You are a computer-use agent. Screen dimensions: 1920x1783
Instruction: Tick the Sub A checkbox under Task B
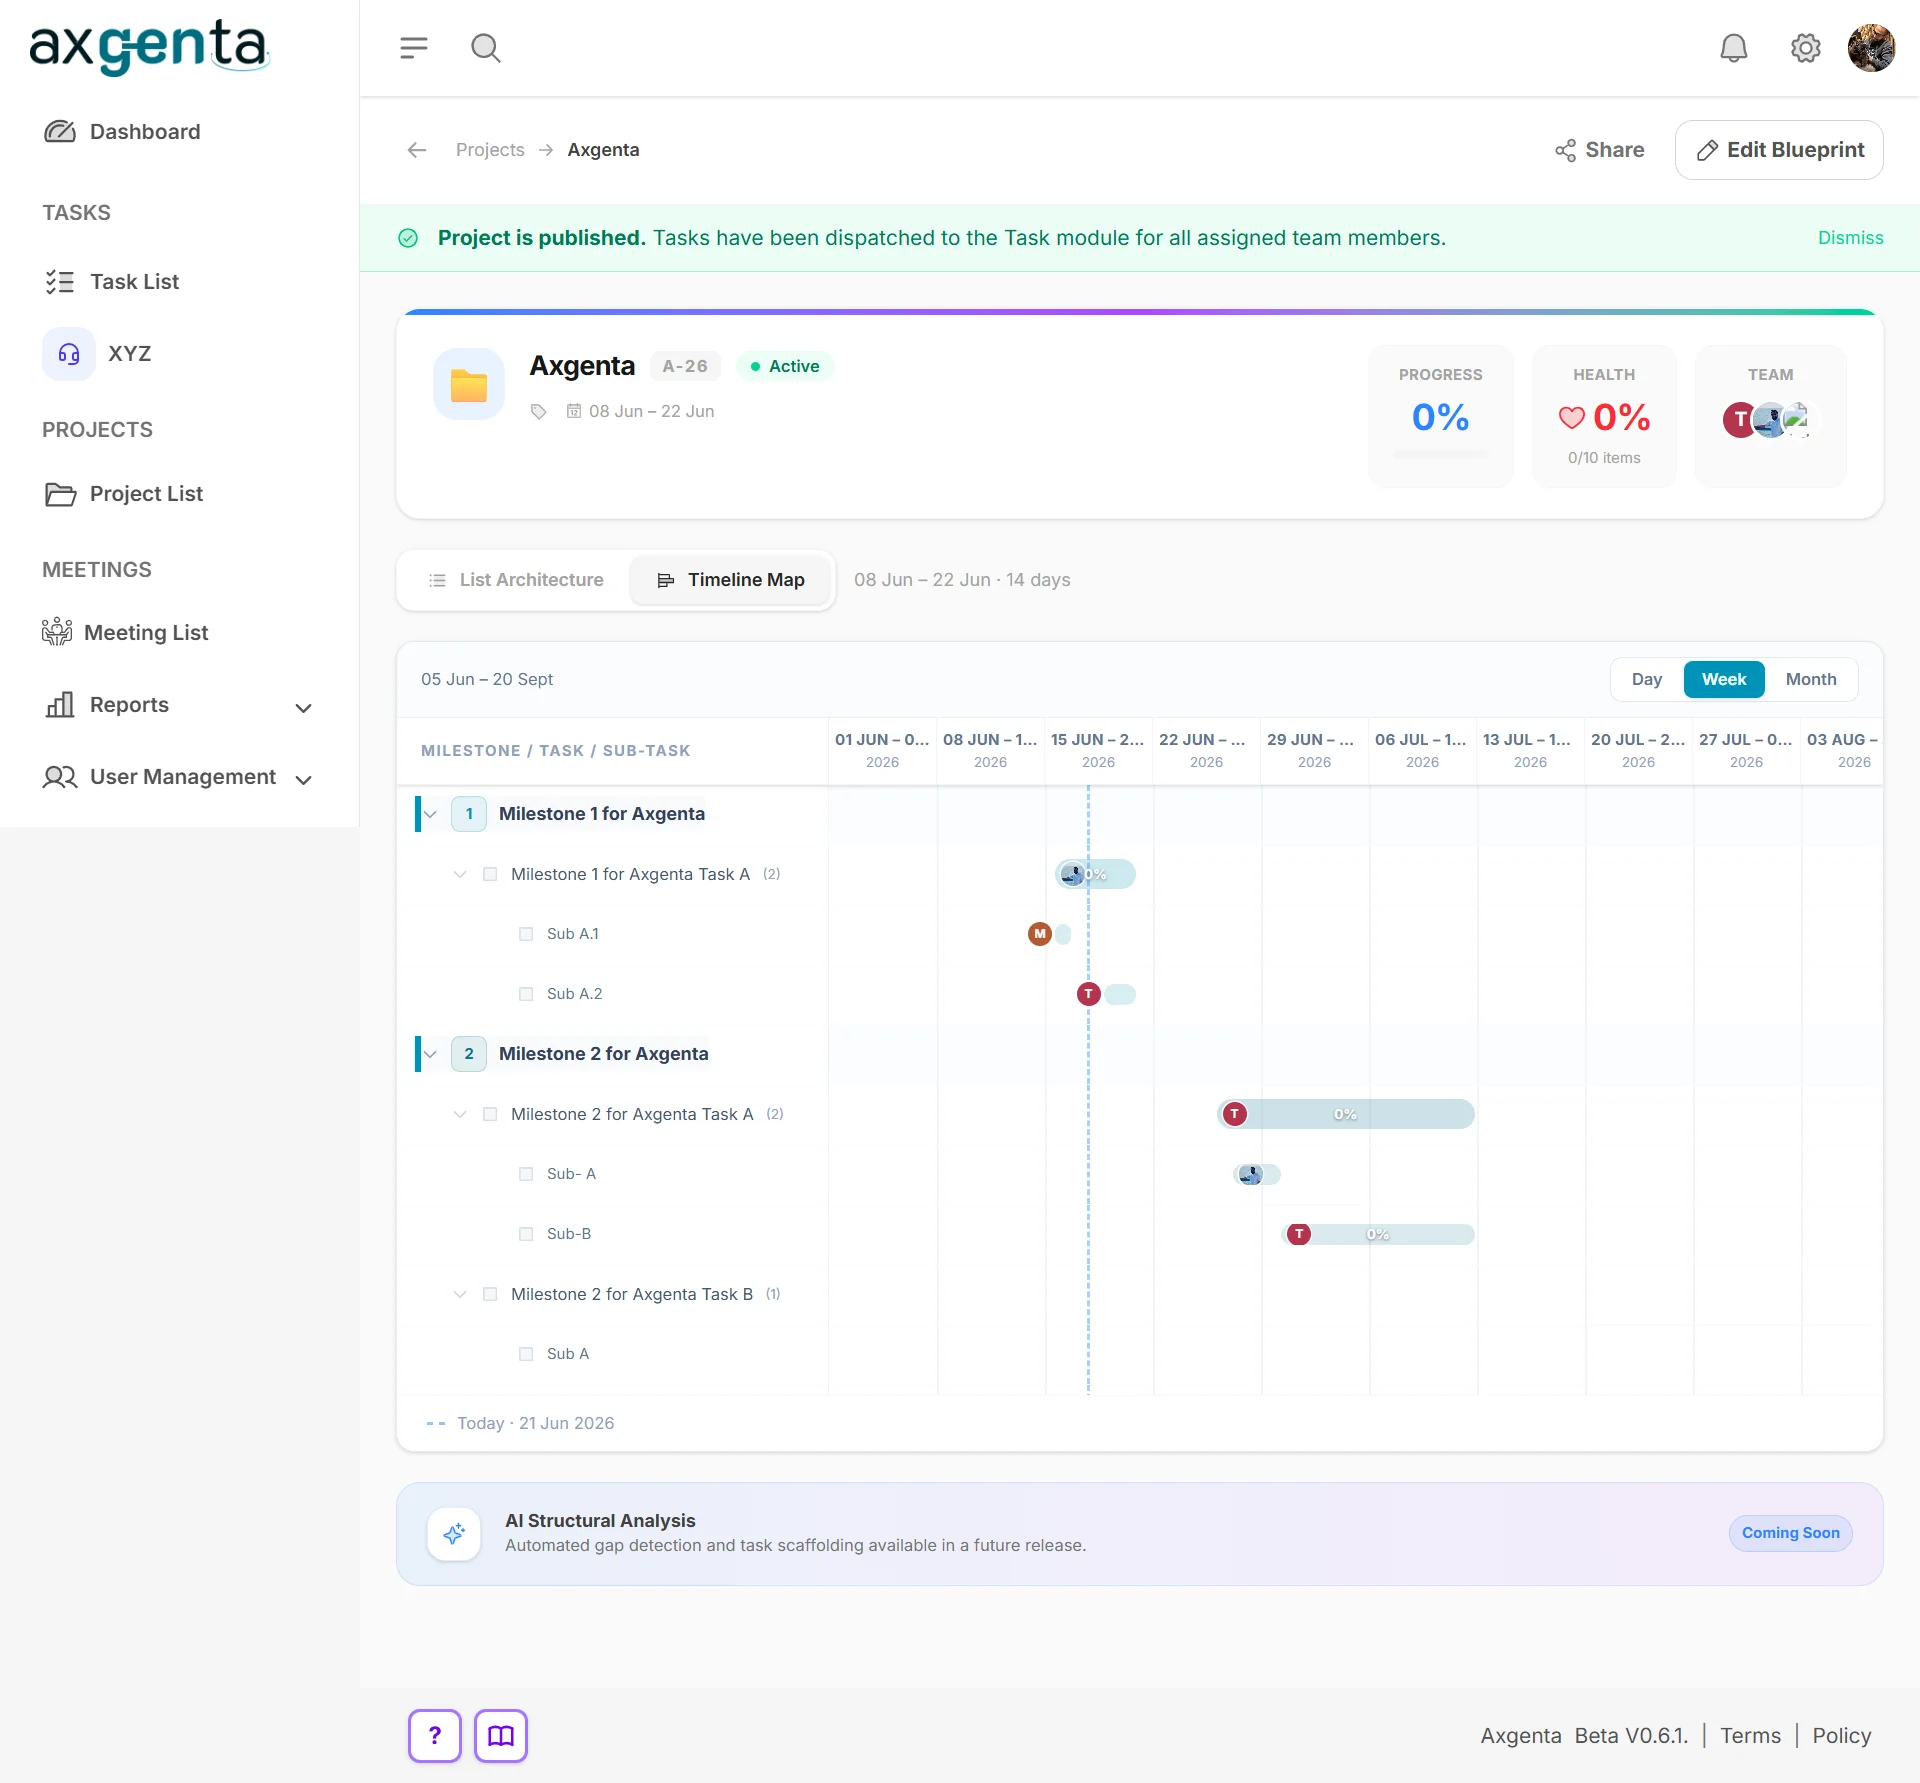click(x=526, y=1354)
